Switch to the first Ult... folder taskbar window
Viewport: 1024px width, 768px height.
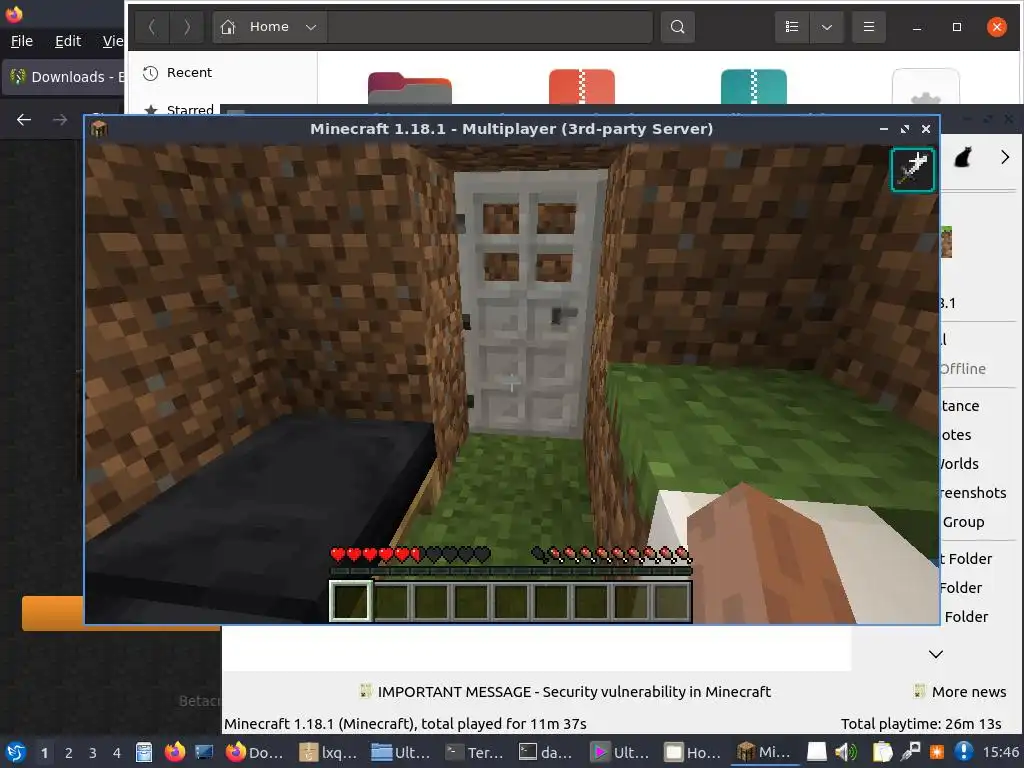click(401, 752)
